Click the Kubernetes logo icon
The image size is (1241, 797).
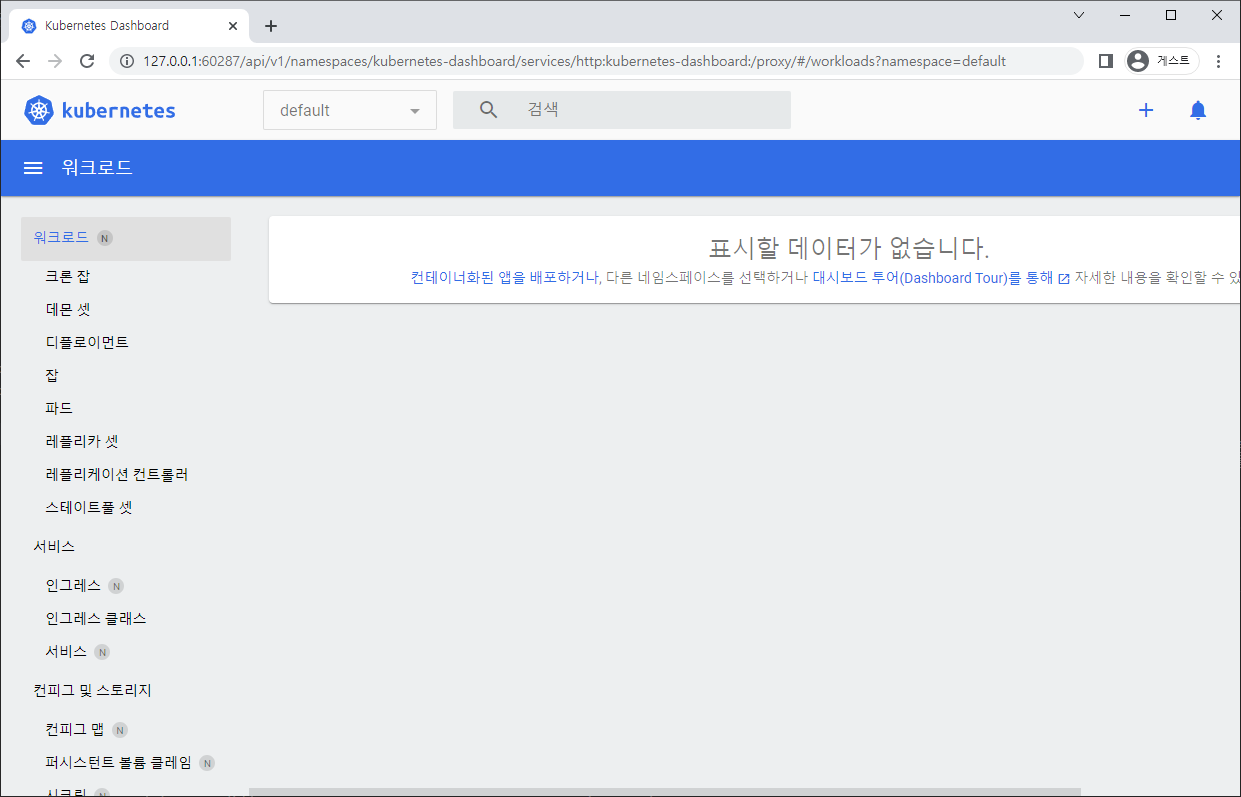pyautogui.click(x=38, y=110)
